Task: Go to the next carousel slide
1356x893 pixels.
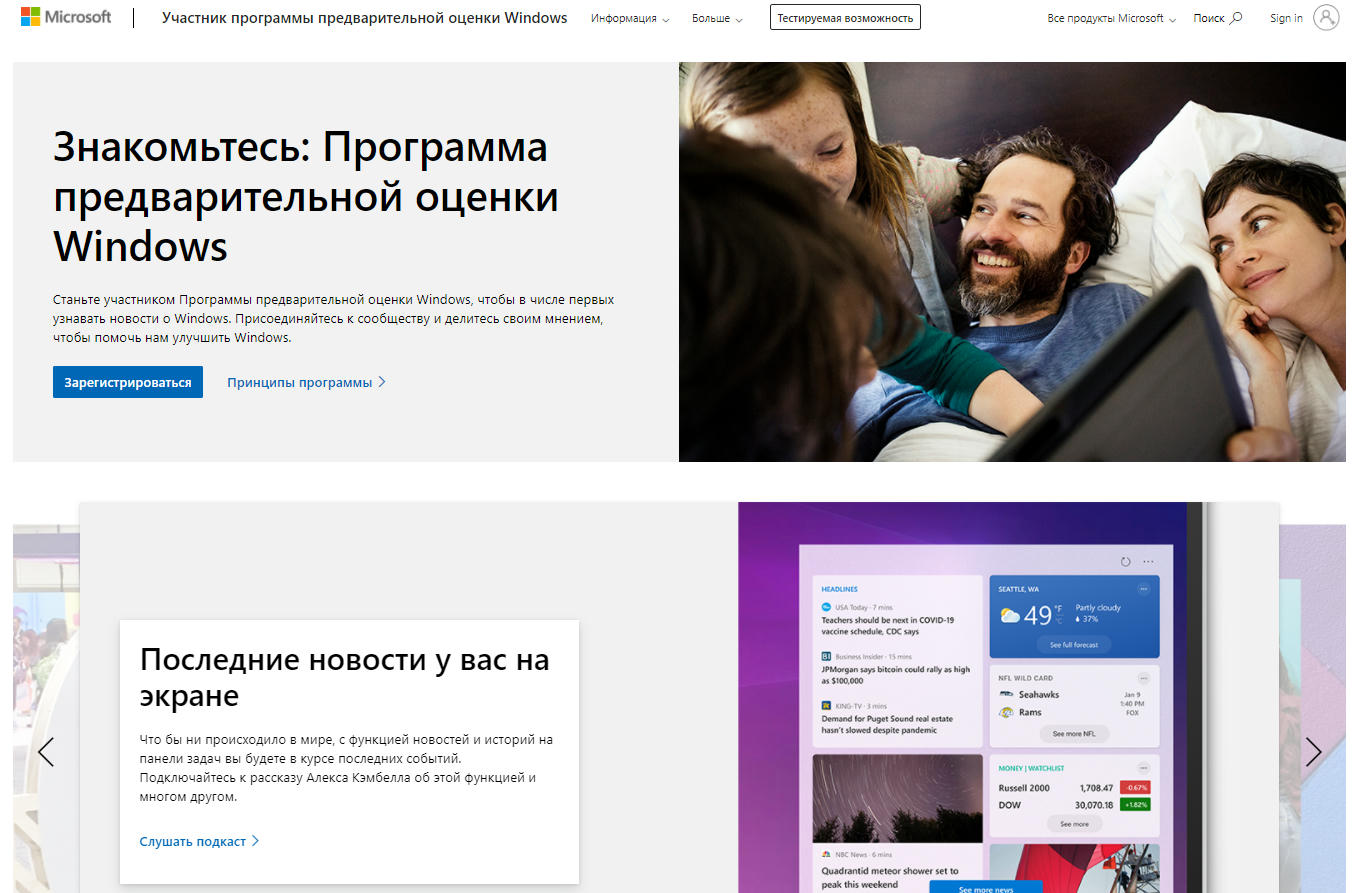Action: pos(1313,751)
